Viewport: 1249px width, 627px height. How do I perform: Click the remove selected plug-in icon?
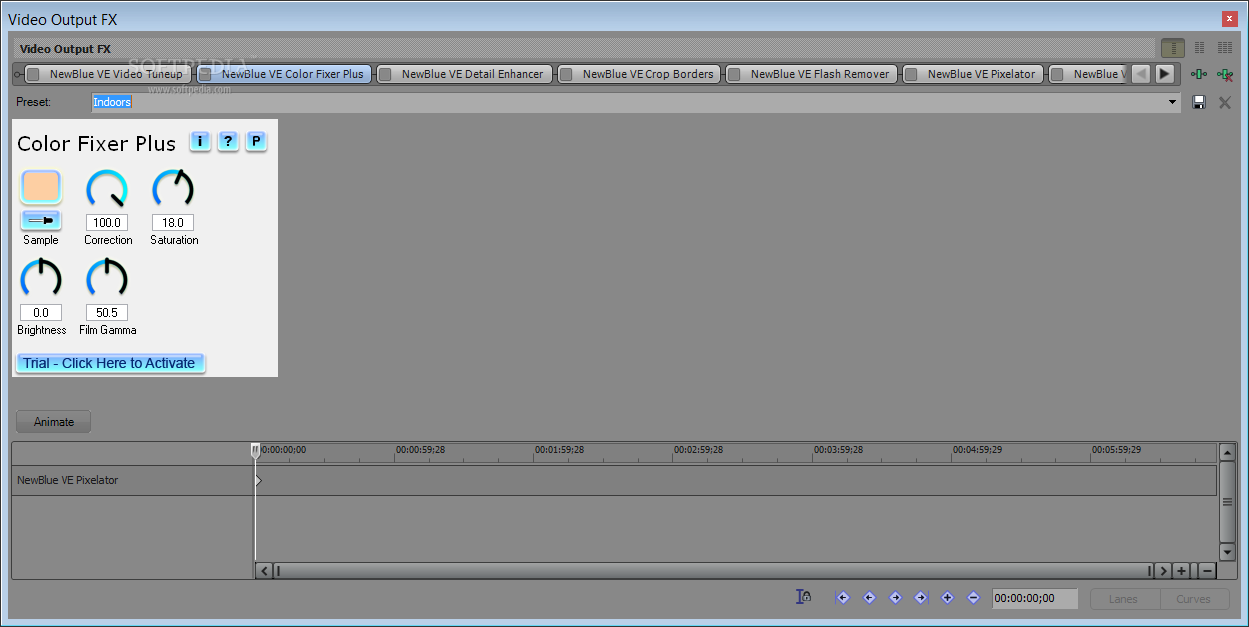(1224, 74)
